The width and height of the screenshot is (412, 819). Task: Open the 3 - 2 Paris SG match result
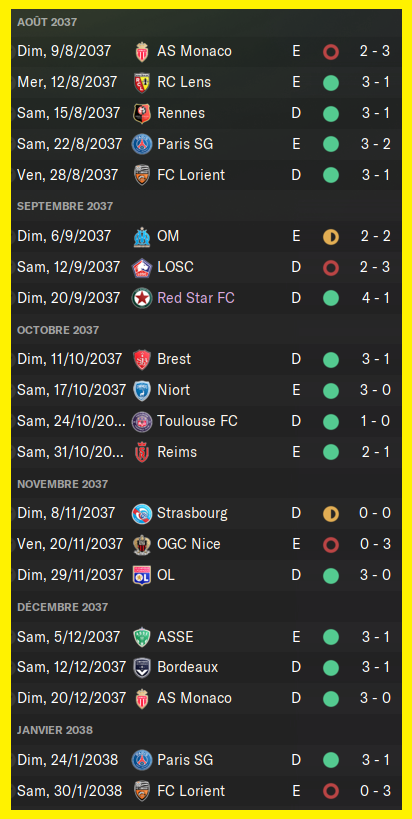pyautogui.click(x=375, y=144)
